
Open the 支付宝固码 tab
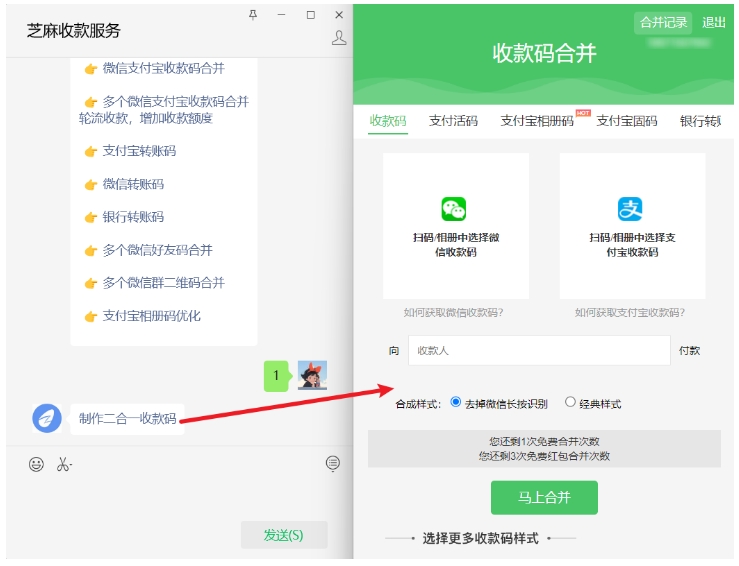click(x=627, y=121)
